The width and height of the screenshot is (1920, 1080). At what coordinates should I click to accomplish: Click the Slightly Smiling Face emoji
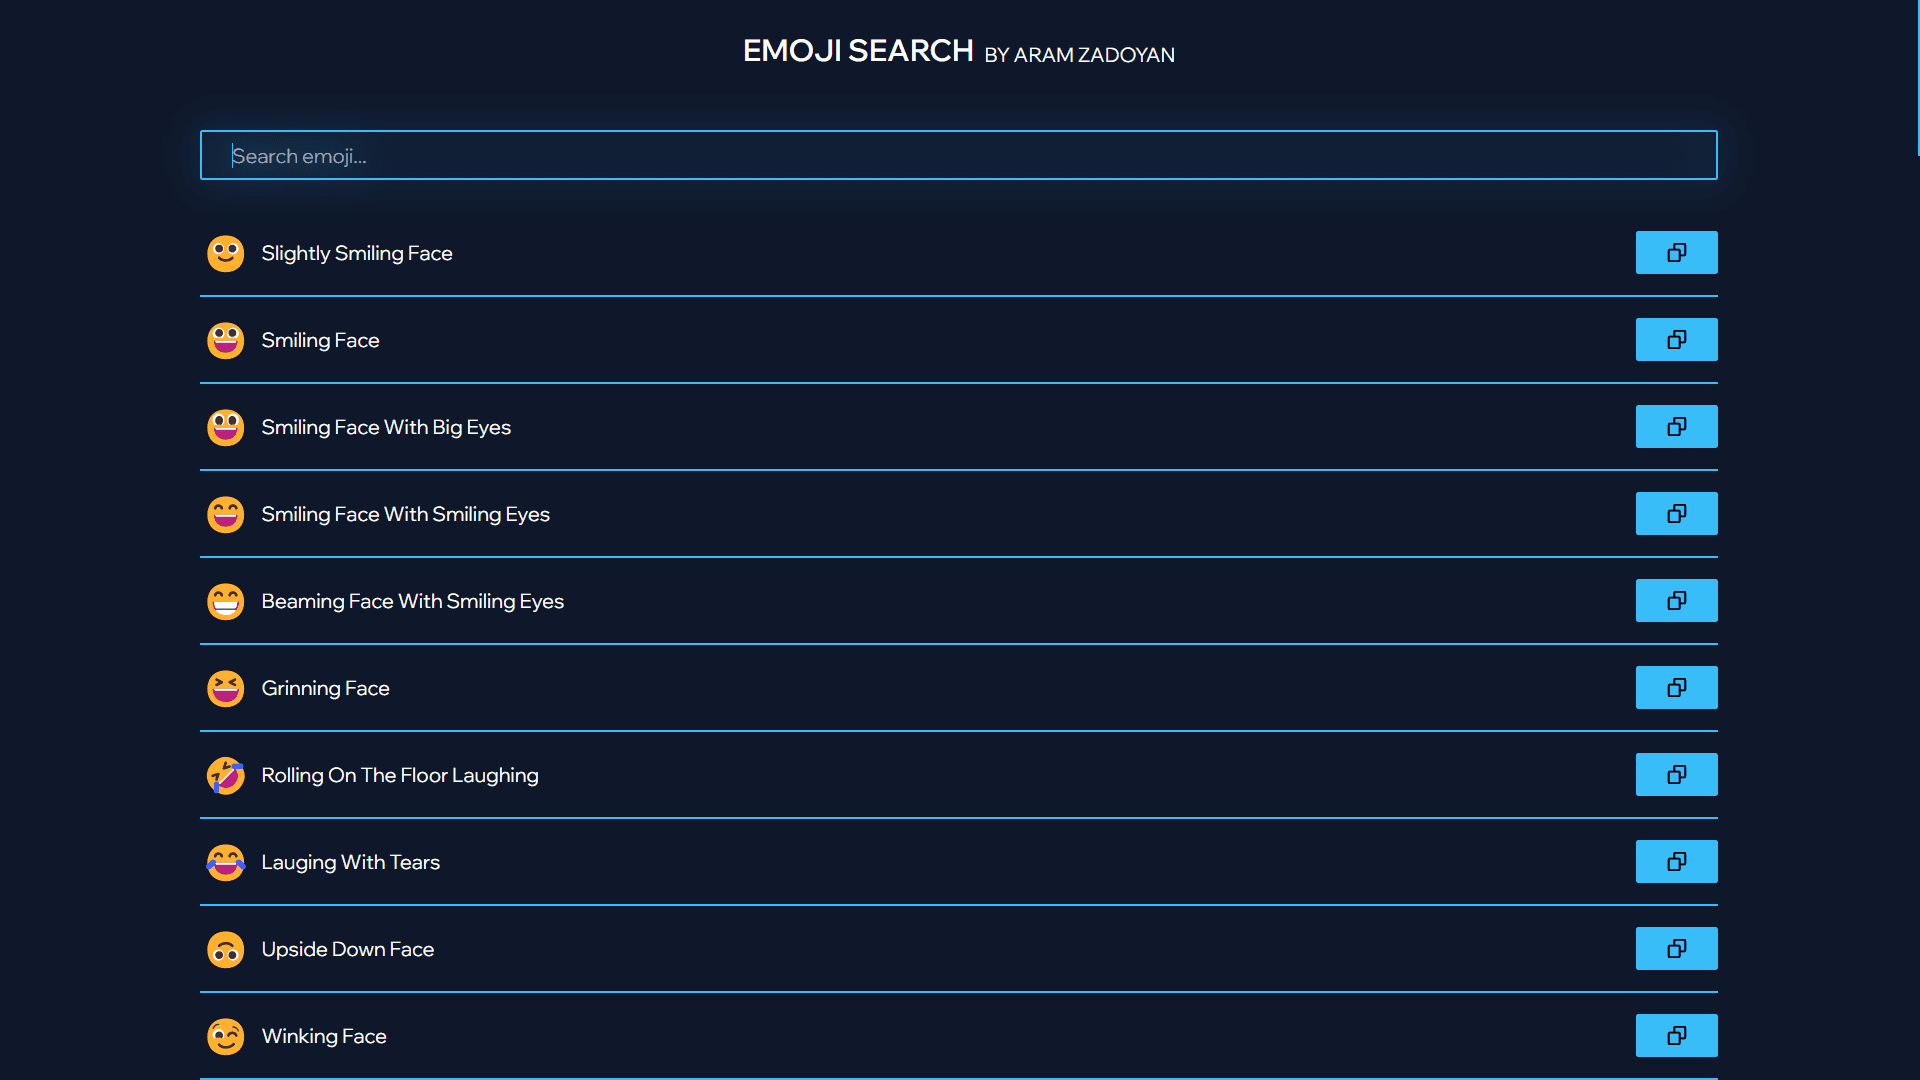coord(227,253)
